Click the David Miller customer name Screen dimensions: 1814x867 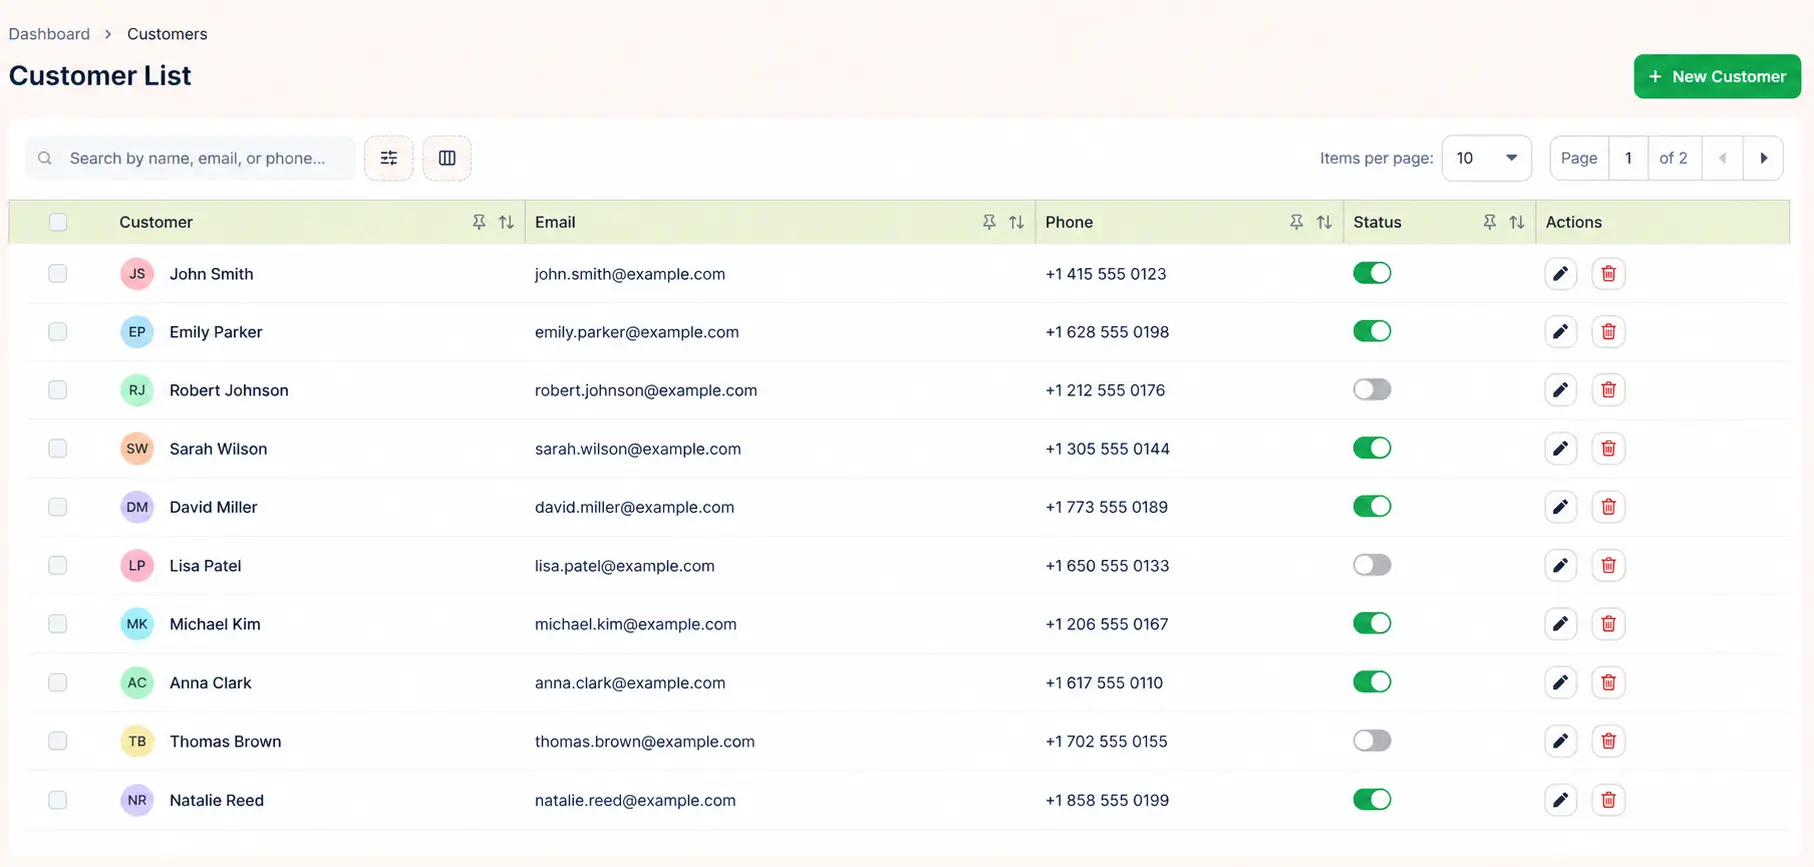213,507
